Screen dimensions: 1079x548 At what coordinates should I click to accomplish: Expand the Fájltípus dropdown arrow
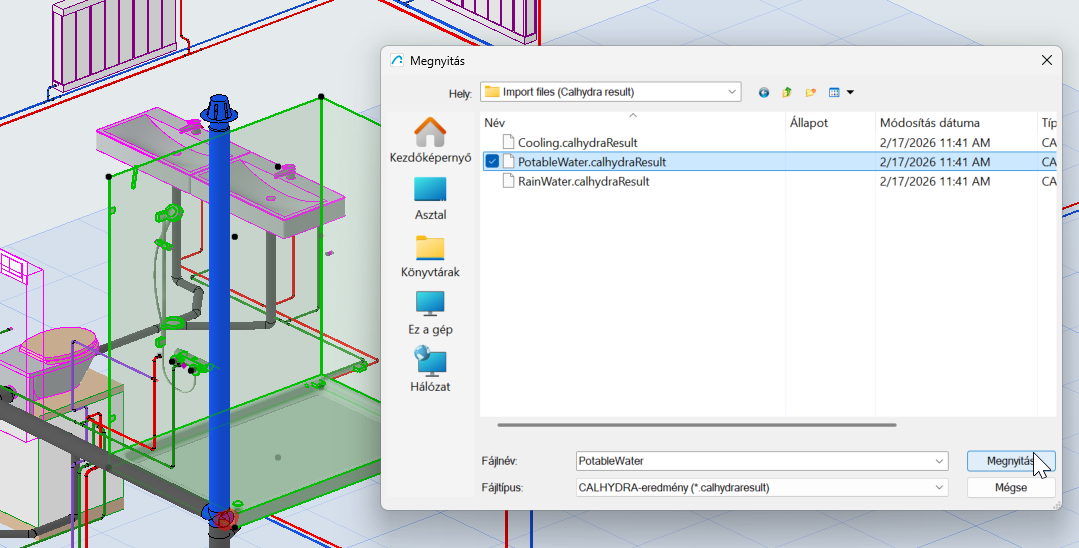[x=939, y=487]
